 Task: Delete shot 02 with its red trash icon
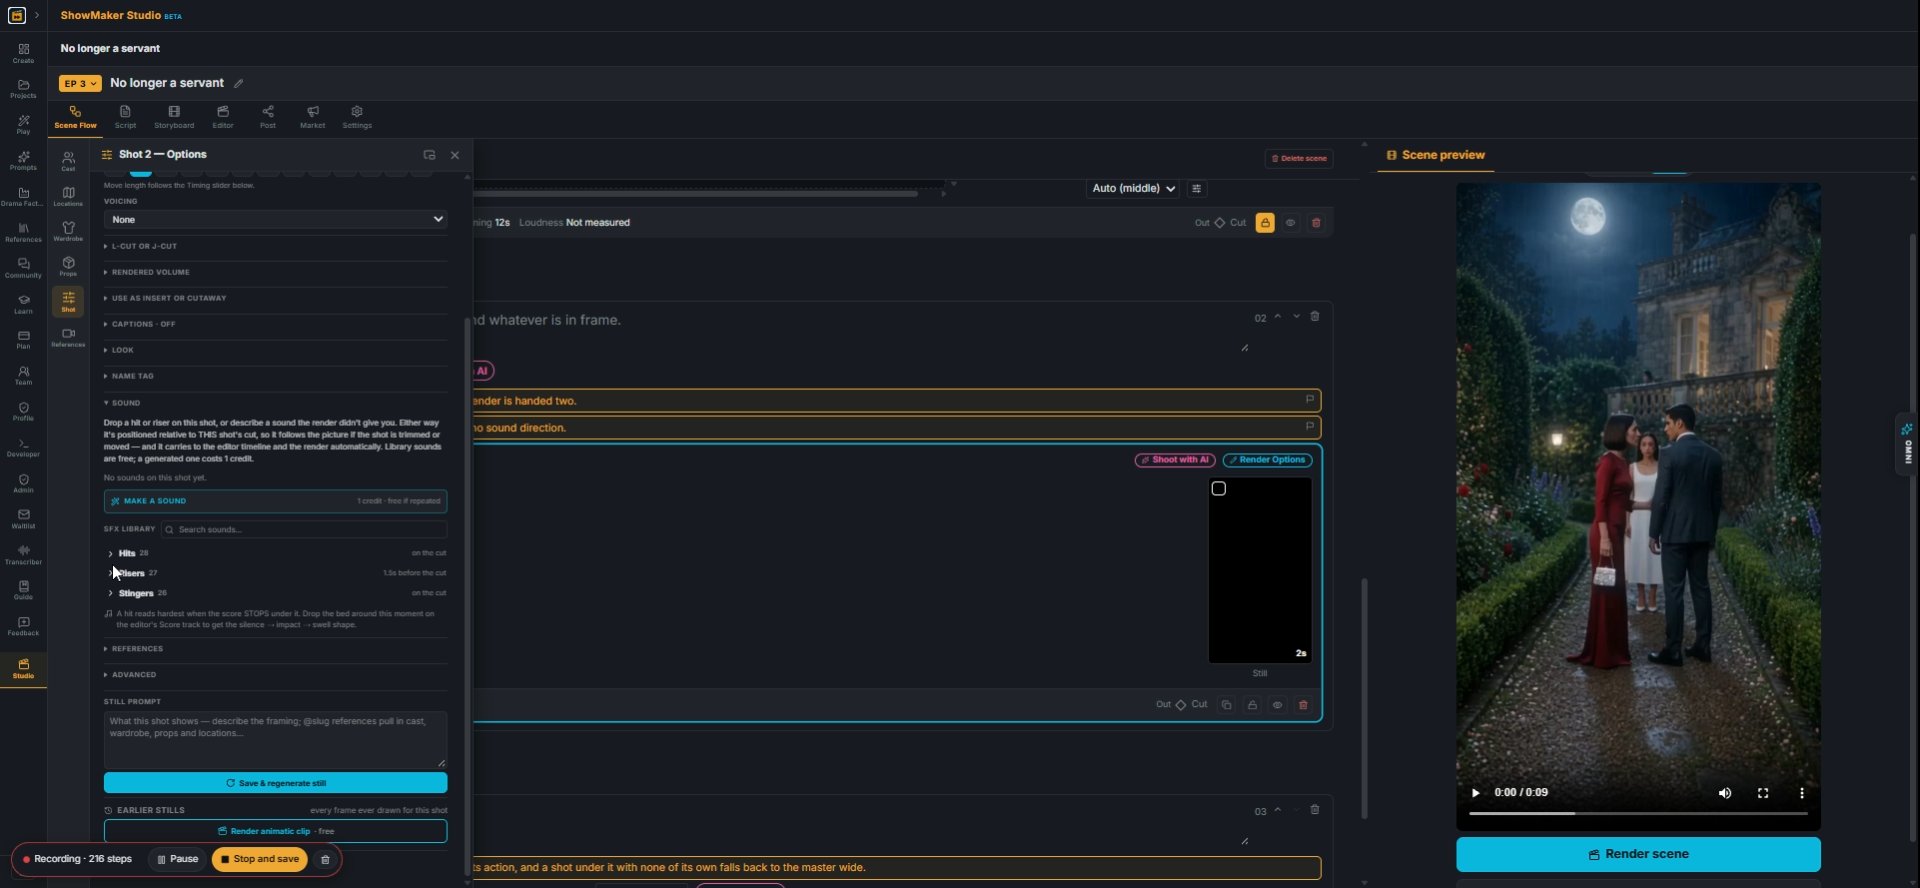[1303, 705]
